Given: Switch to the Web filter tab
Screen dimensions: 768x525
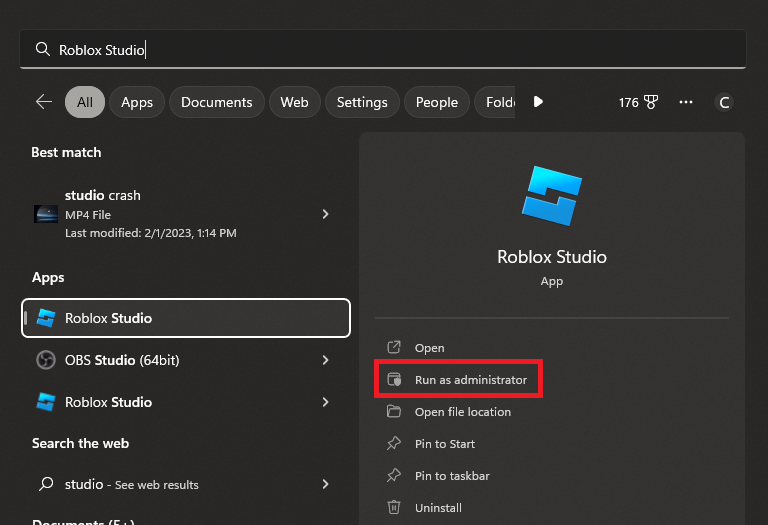Looking at the screenshot, I should click(294, 102).
